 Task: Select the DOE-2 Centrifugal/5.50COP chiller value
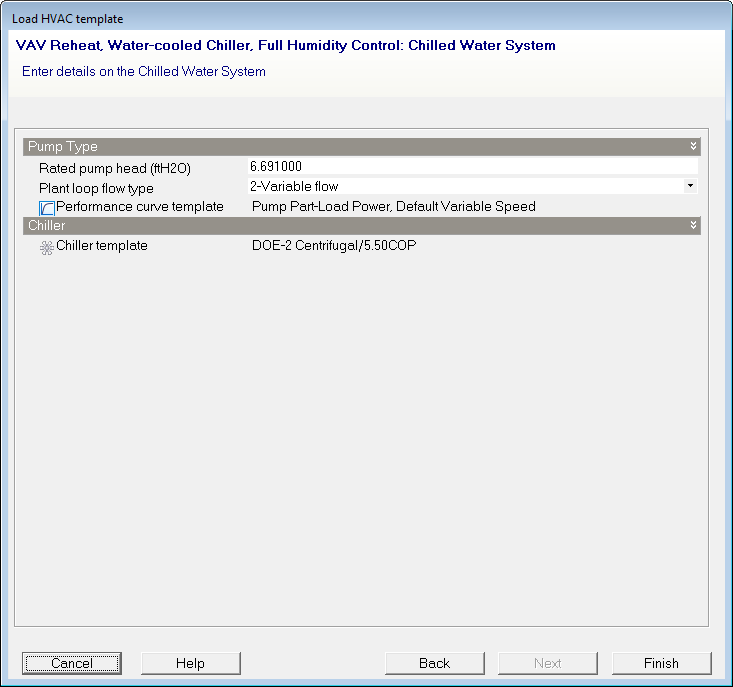click(334, 246)
